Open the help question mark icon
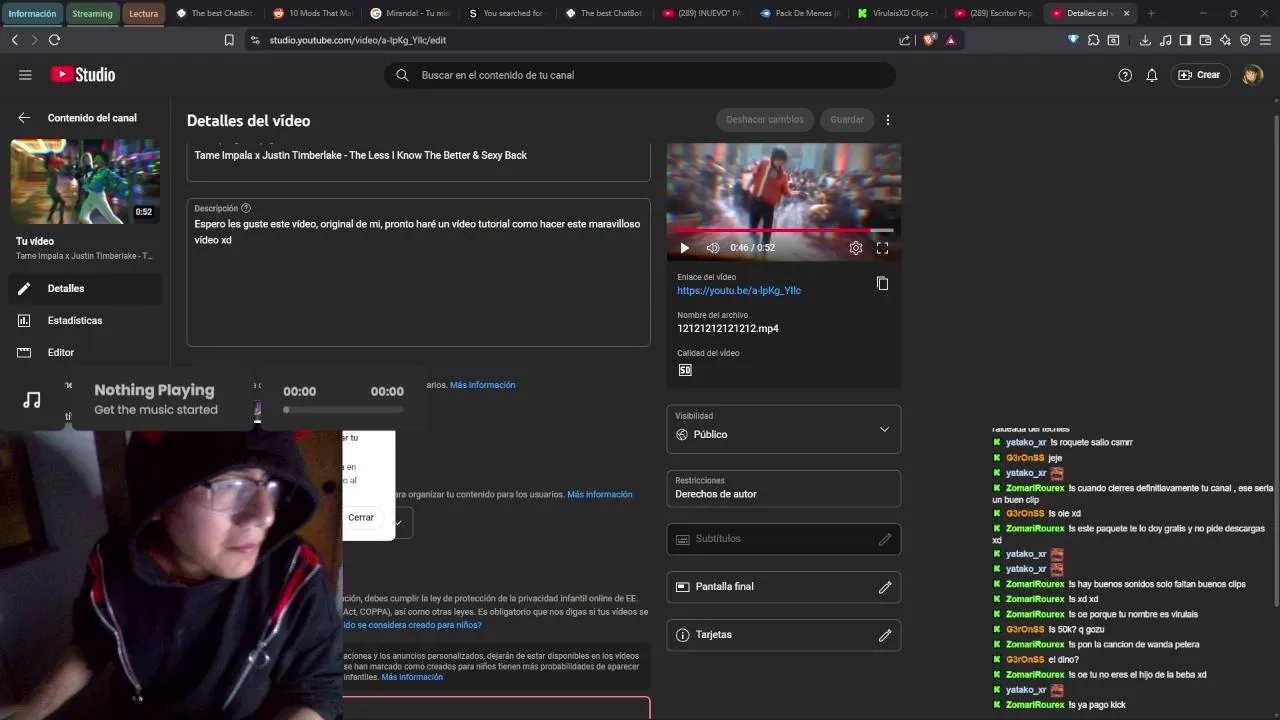This screenshot has height=720, width=1280. click(x=1125, y=75)
